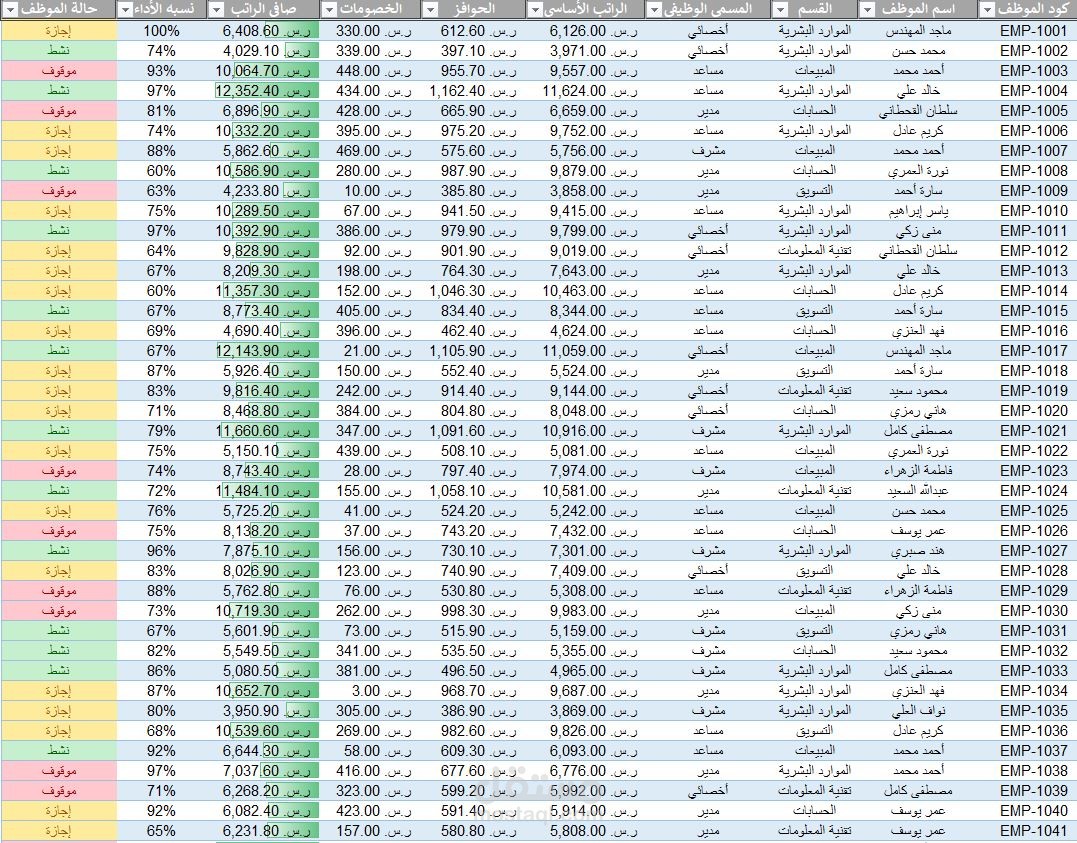Open the filter dropdown for اسم الموظف column
Viewport: 1077px width, 843px height.
(868, 10)
